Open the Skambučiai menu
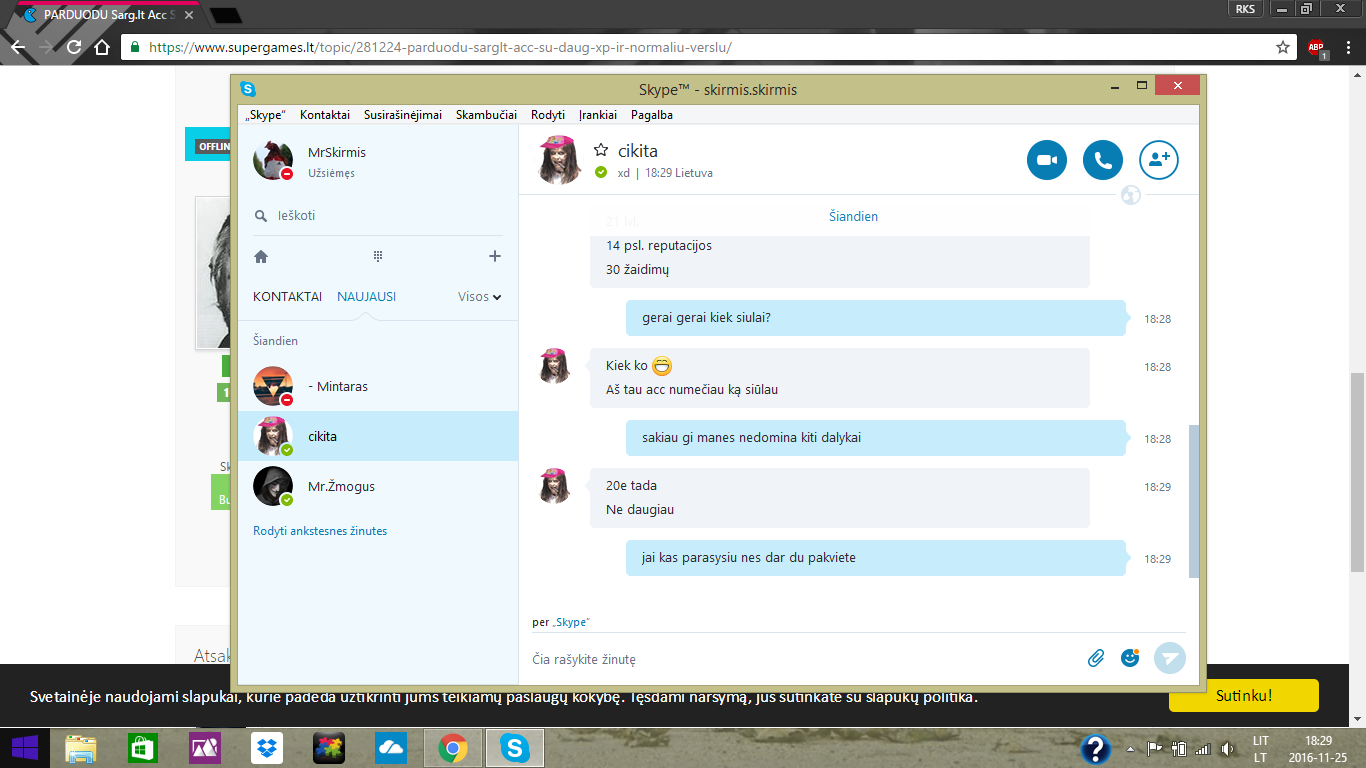The width and height of the screenshot is (1366, 768). (486, 115)
